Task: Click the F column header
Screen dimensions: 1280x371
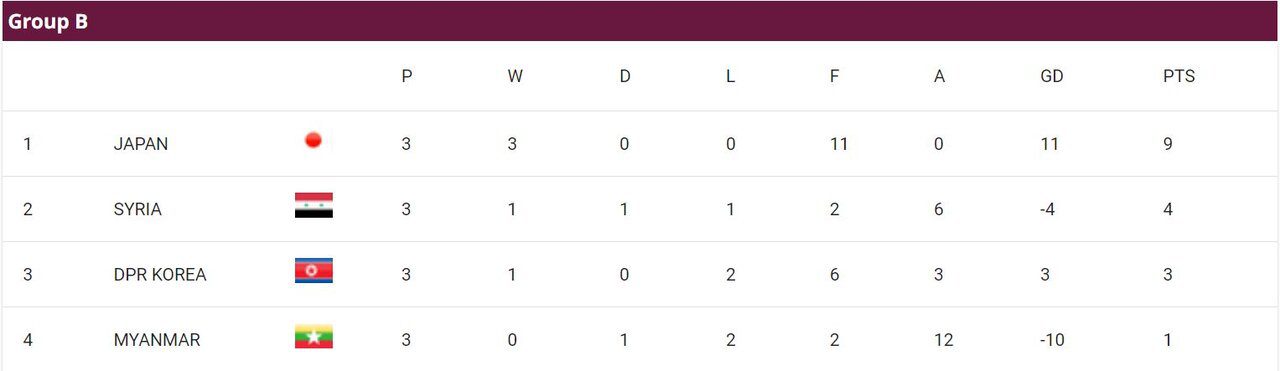Action: (x=834, y=76)
